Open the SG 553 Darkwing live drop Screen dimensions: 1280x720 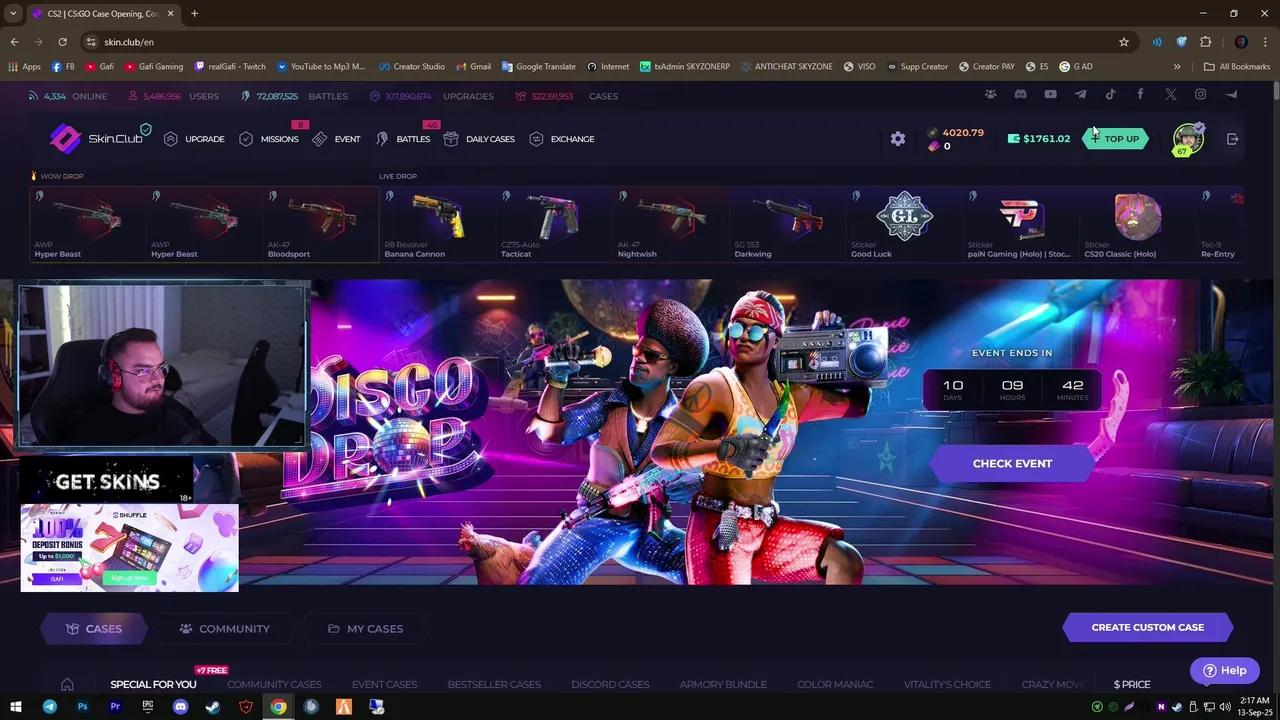pos(788,223)
